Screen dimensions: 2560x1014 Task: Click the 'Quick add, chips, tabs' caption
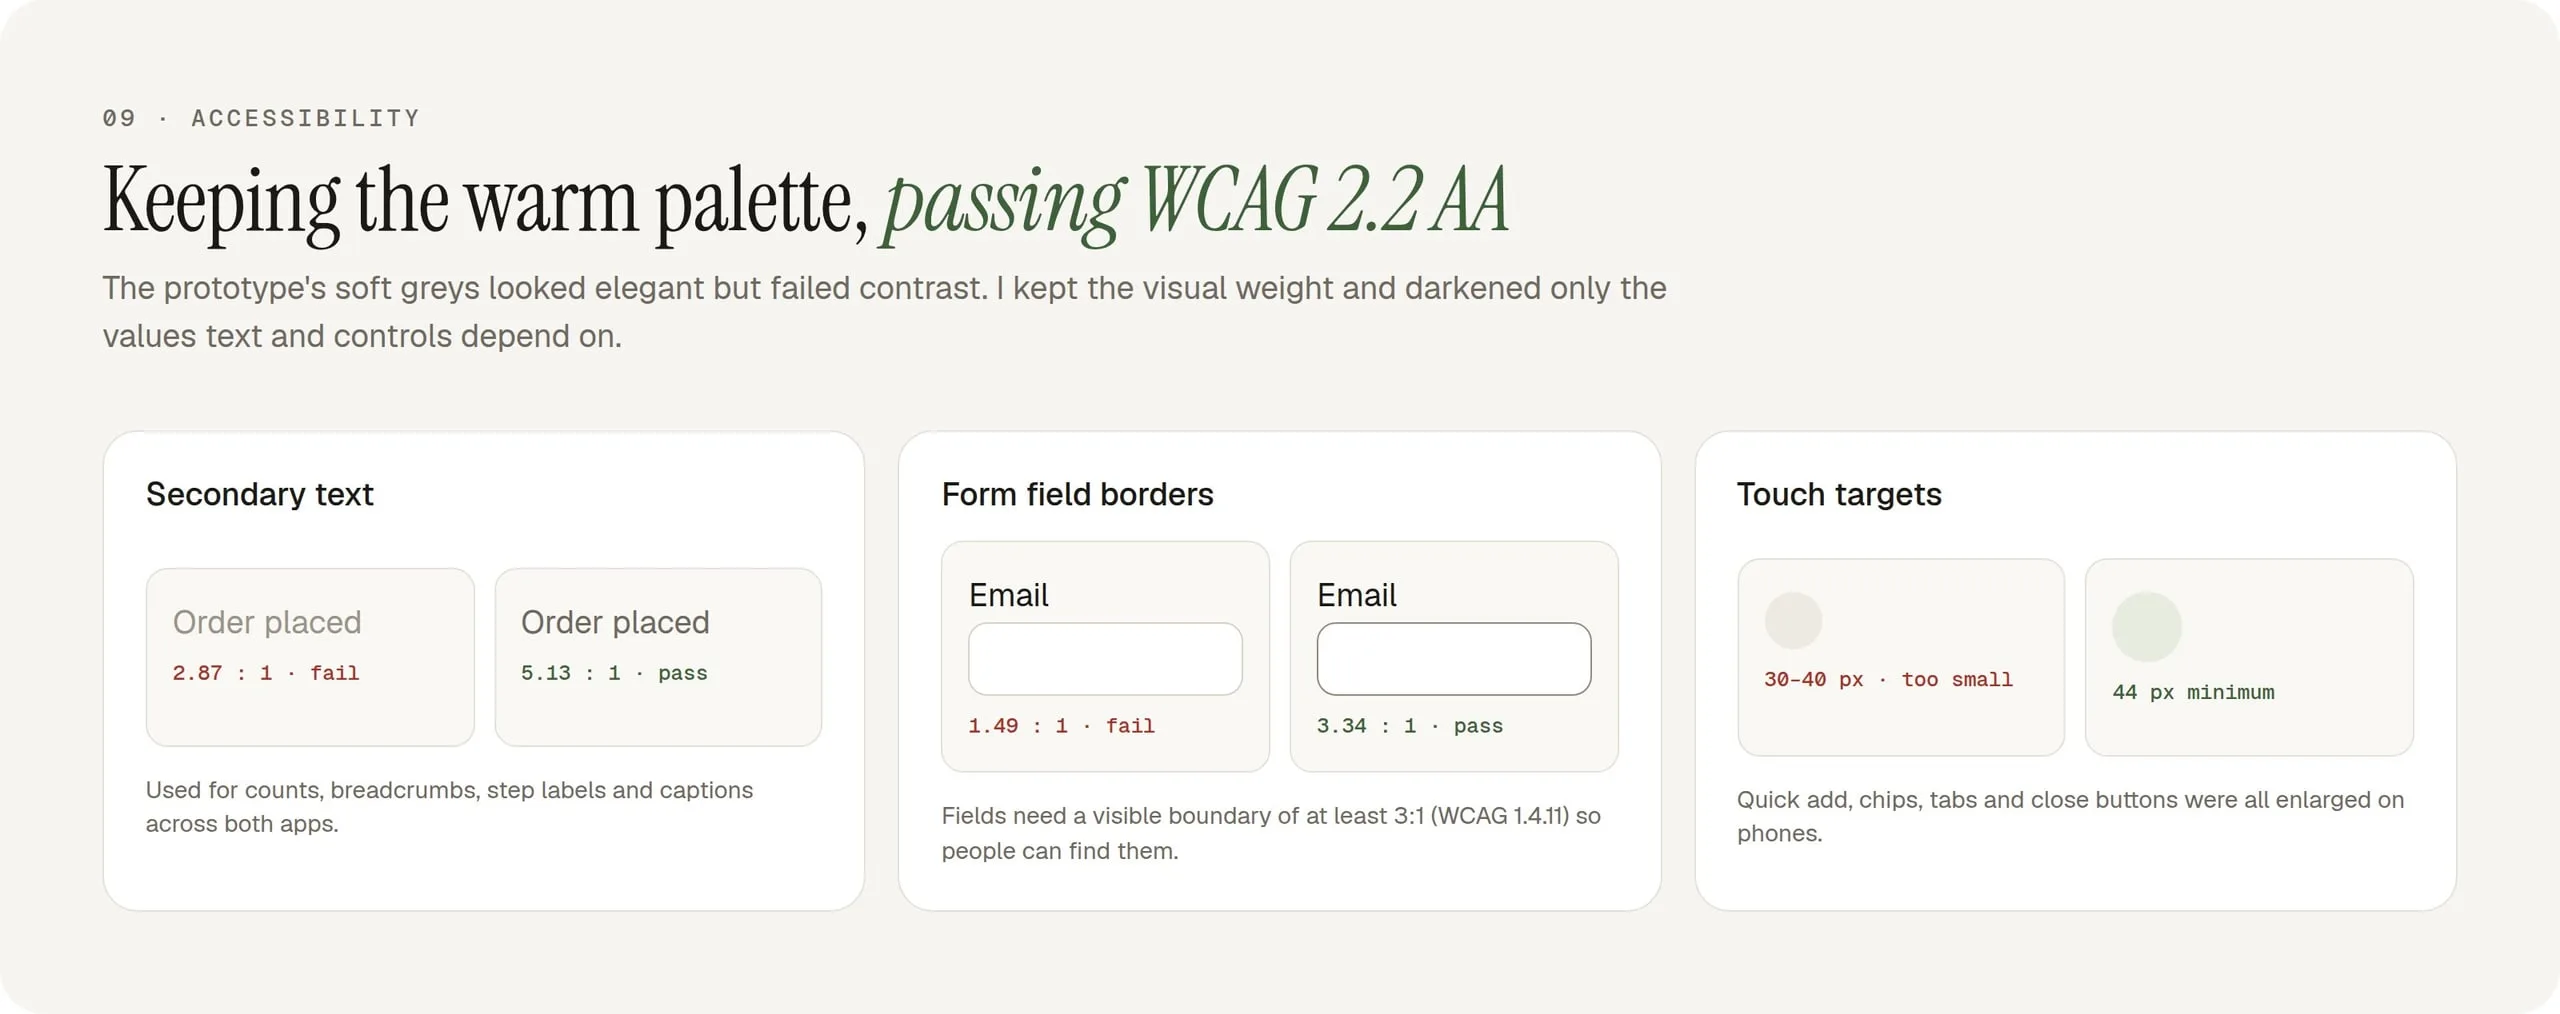click(2070, 816)
